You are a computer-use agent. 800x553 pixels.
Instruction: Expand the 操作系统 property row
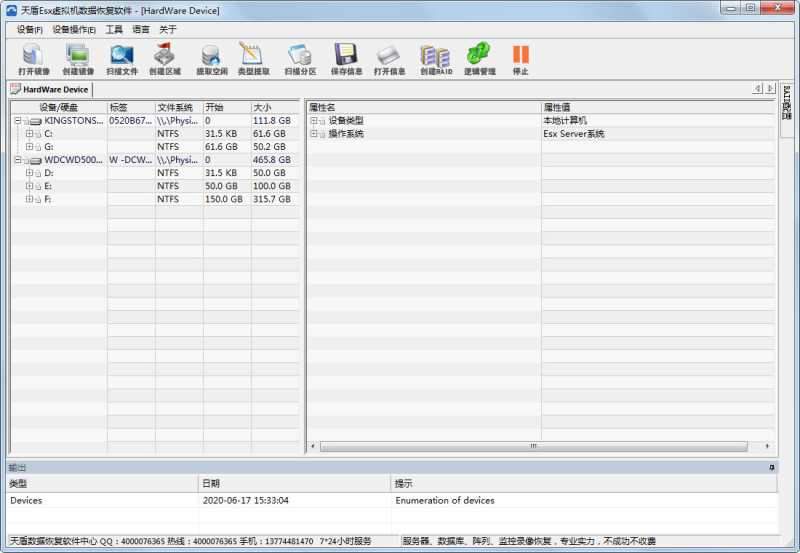(314, 134)
